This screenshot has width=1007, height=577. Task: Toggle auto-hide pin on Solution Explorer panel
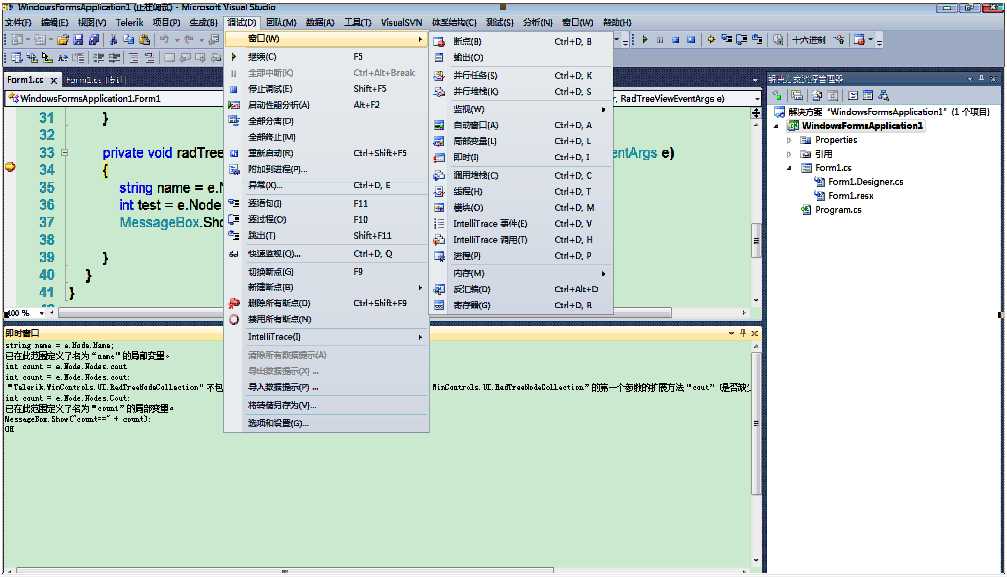(x=981, y=78)
